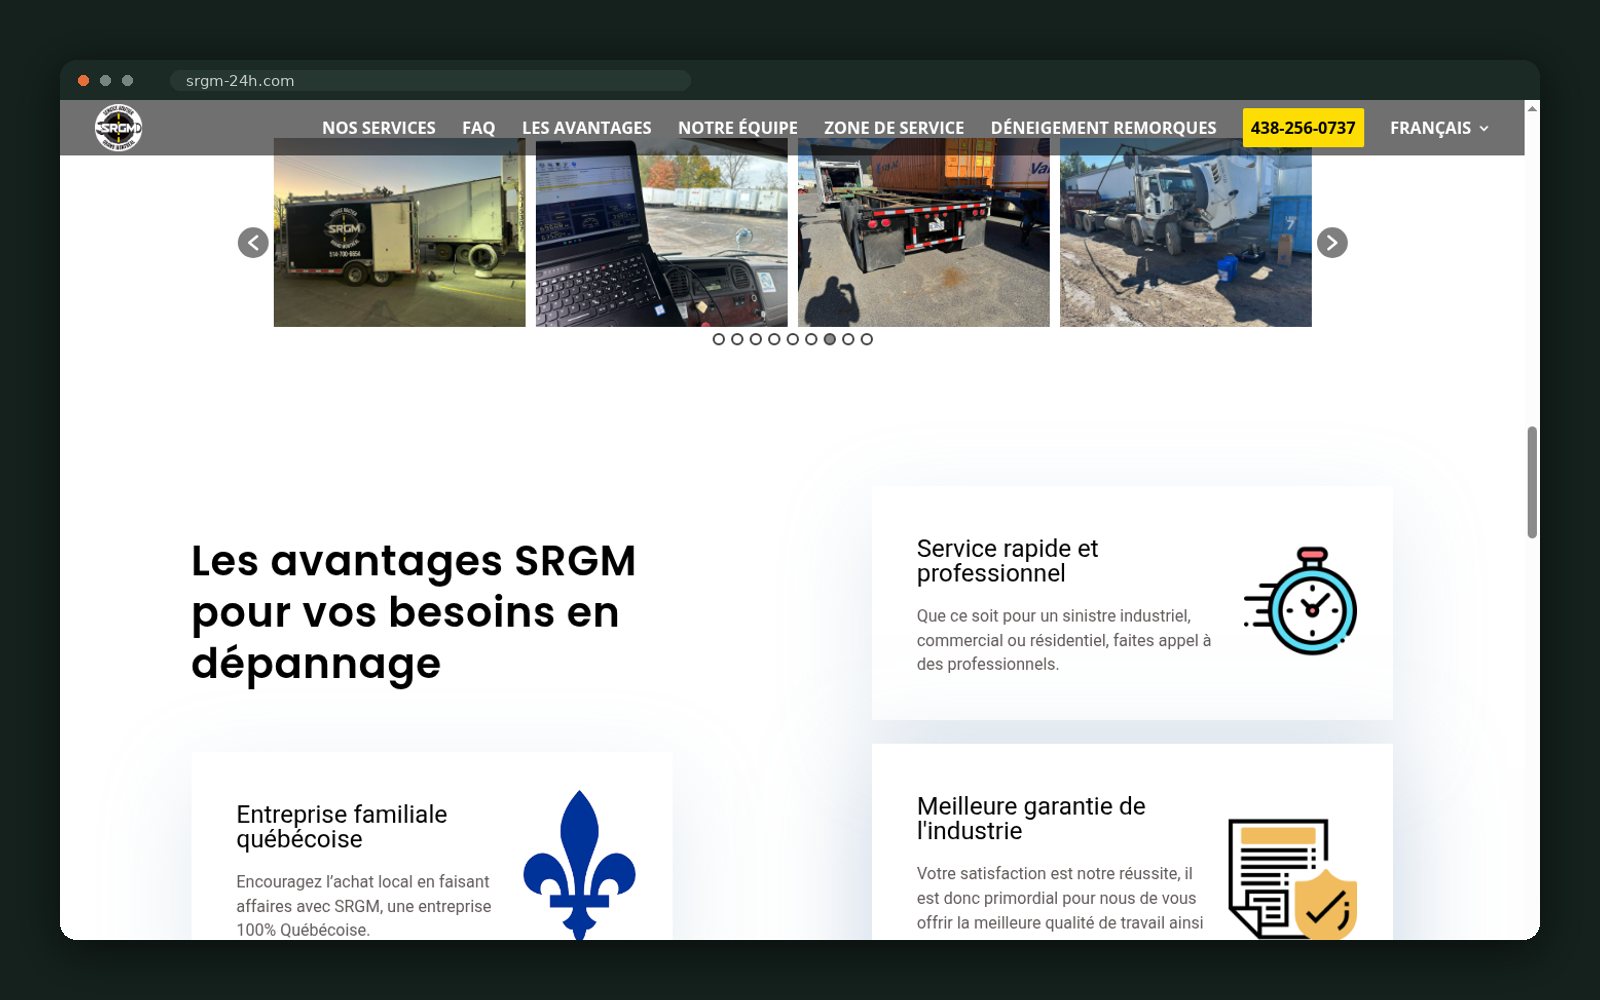
Task: Advance carousel with the next arrow
Action: point(1332,242)
